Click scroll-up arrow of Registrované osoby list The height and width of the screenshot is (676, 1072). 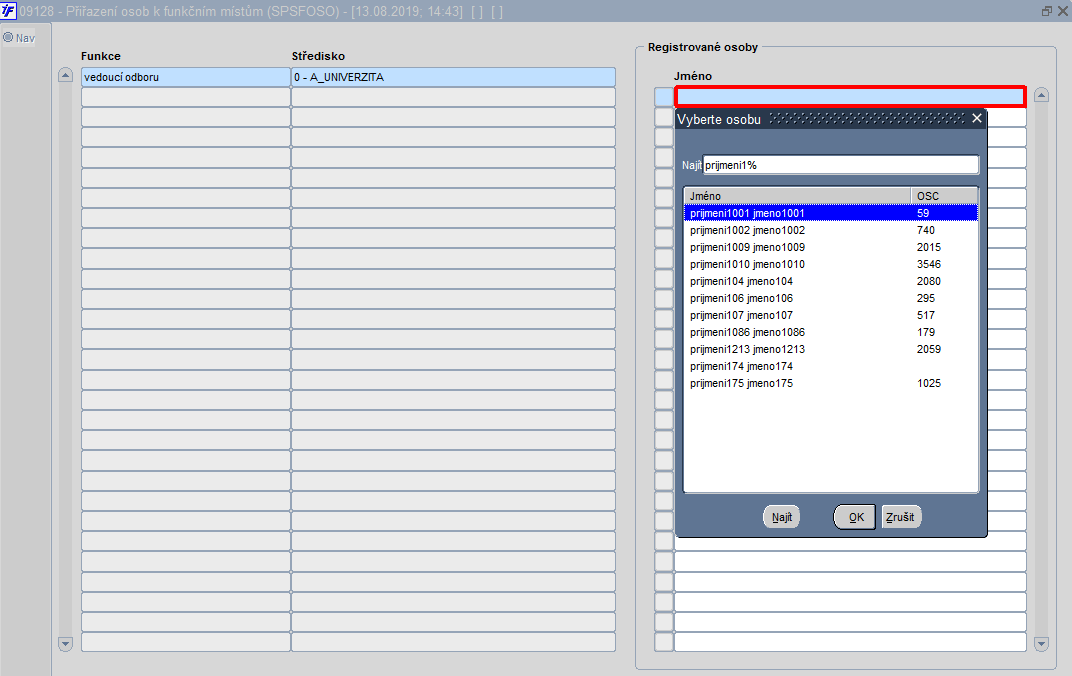tap(1041, 95)
